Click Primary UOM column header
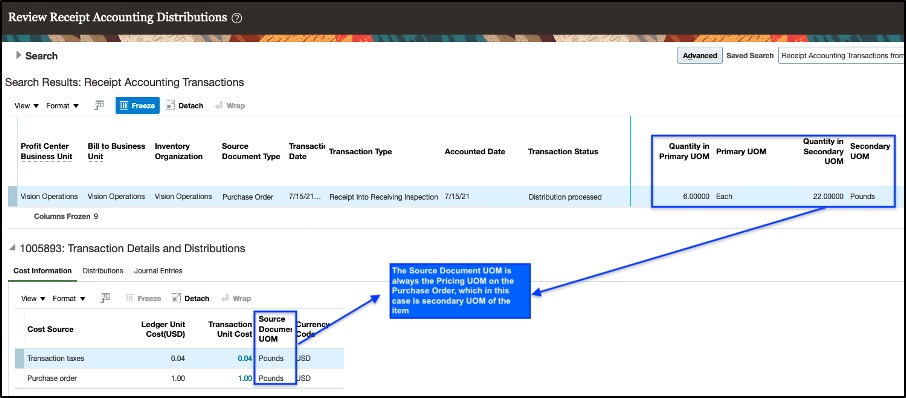This screenshot has height=398, width=906. click(741, 151)
